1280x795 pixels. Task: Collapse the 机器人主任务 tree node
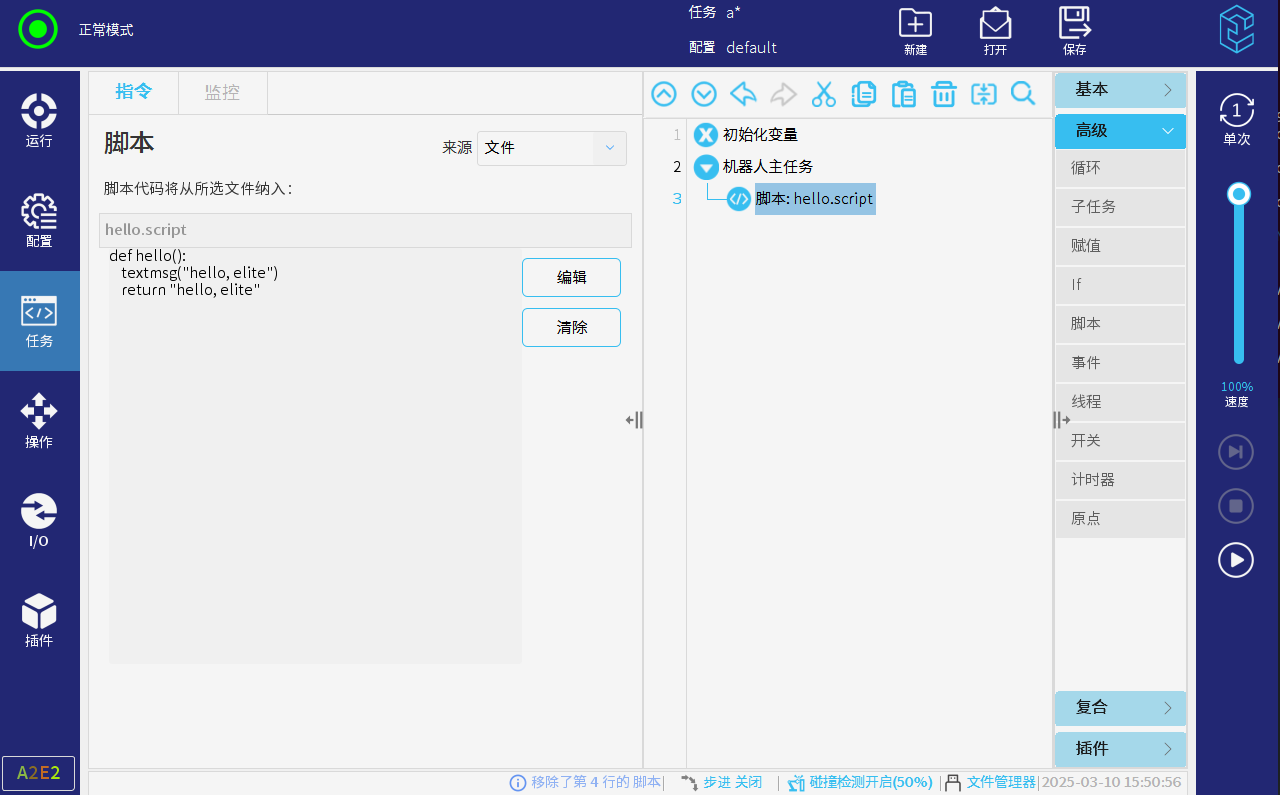706,167
